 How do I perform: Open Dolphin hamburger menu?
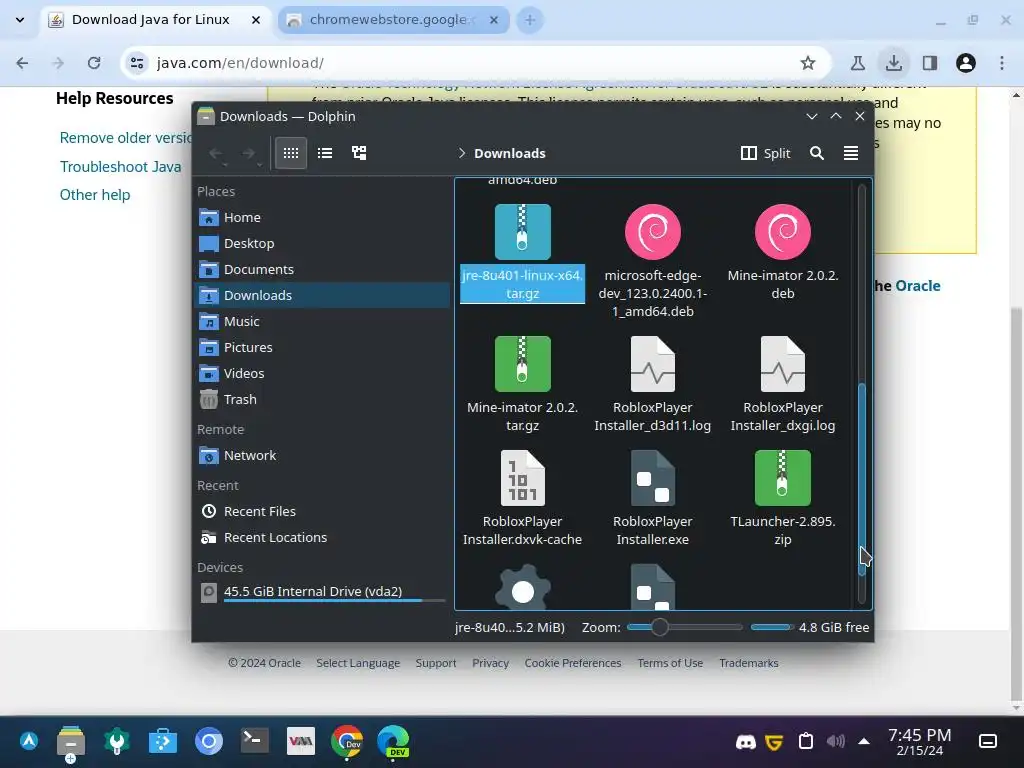click(850, 153)
